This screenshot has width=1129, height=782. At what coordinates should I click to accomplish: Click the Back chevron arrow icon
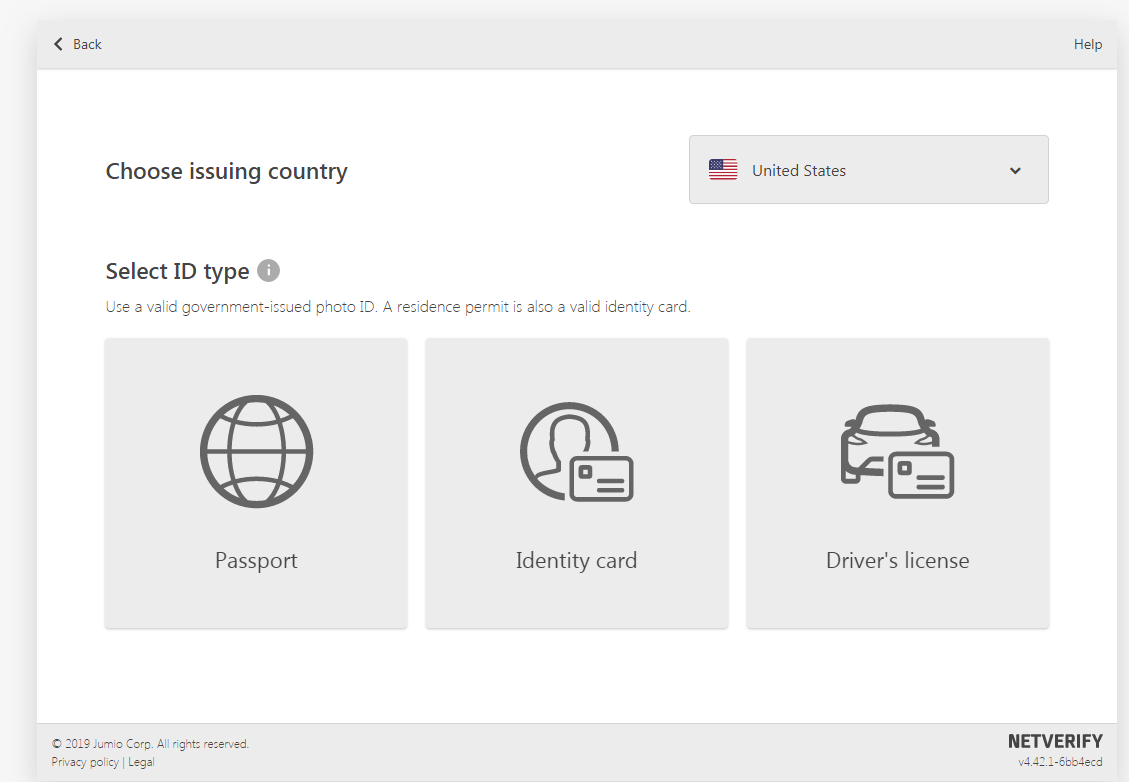pos(58,44)
